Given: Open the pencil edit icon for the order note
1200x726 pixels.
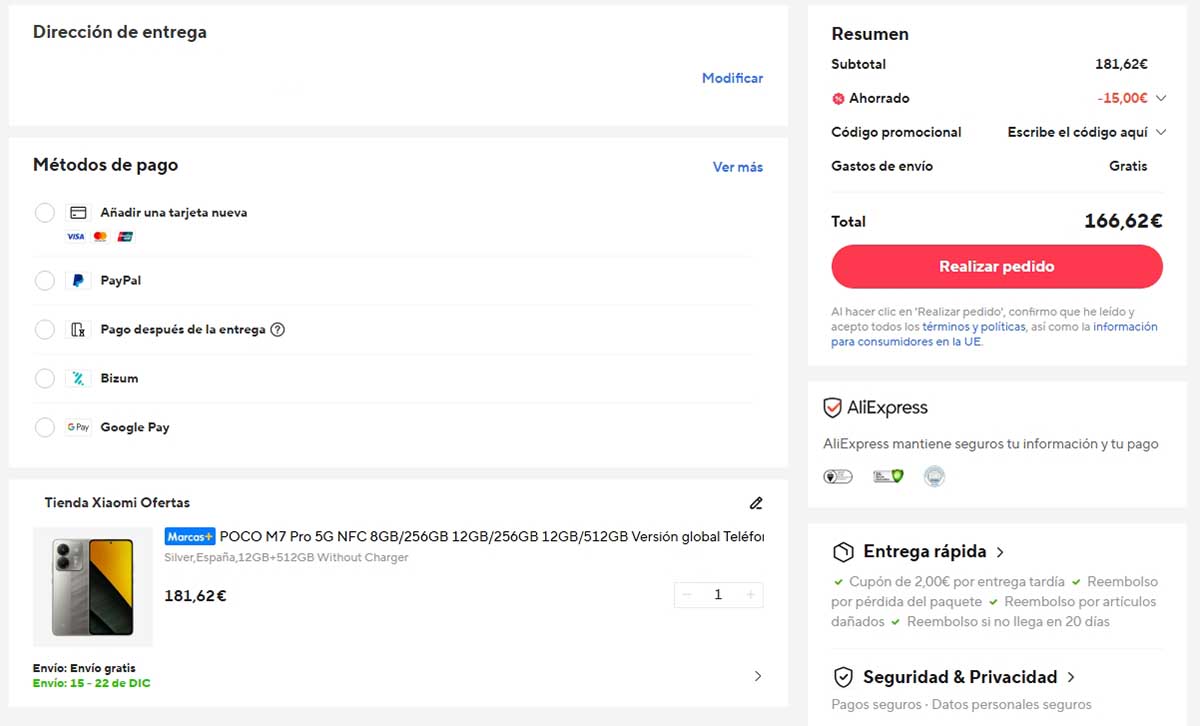Looking at the screenshot, I should (756, 503).
